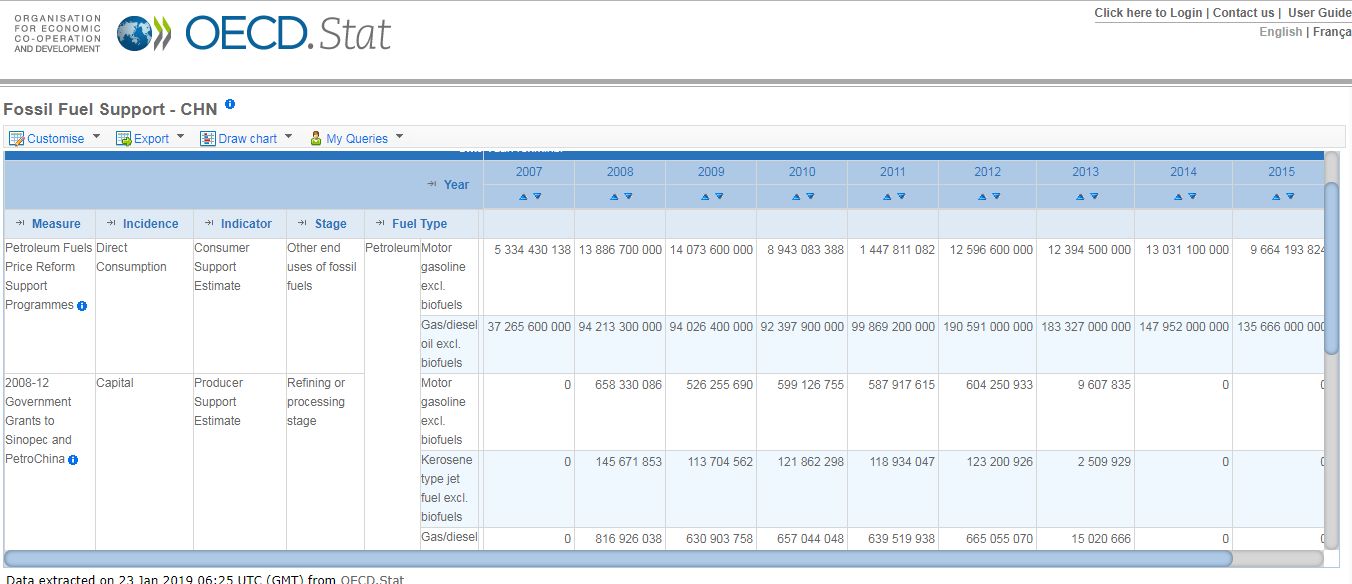Image resolution: width=1352 pixels, height=584 pixels.
Task: Sort 2008 column descending arrow
Action: coord(628,197)
